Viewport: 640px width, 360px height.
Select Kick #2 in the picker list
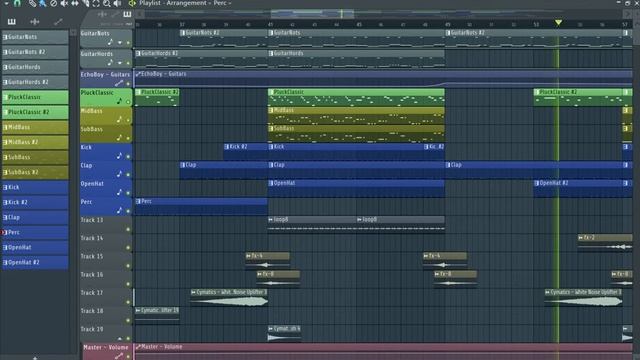[35, 202]
